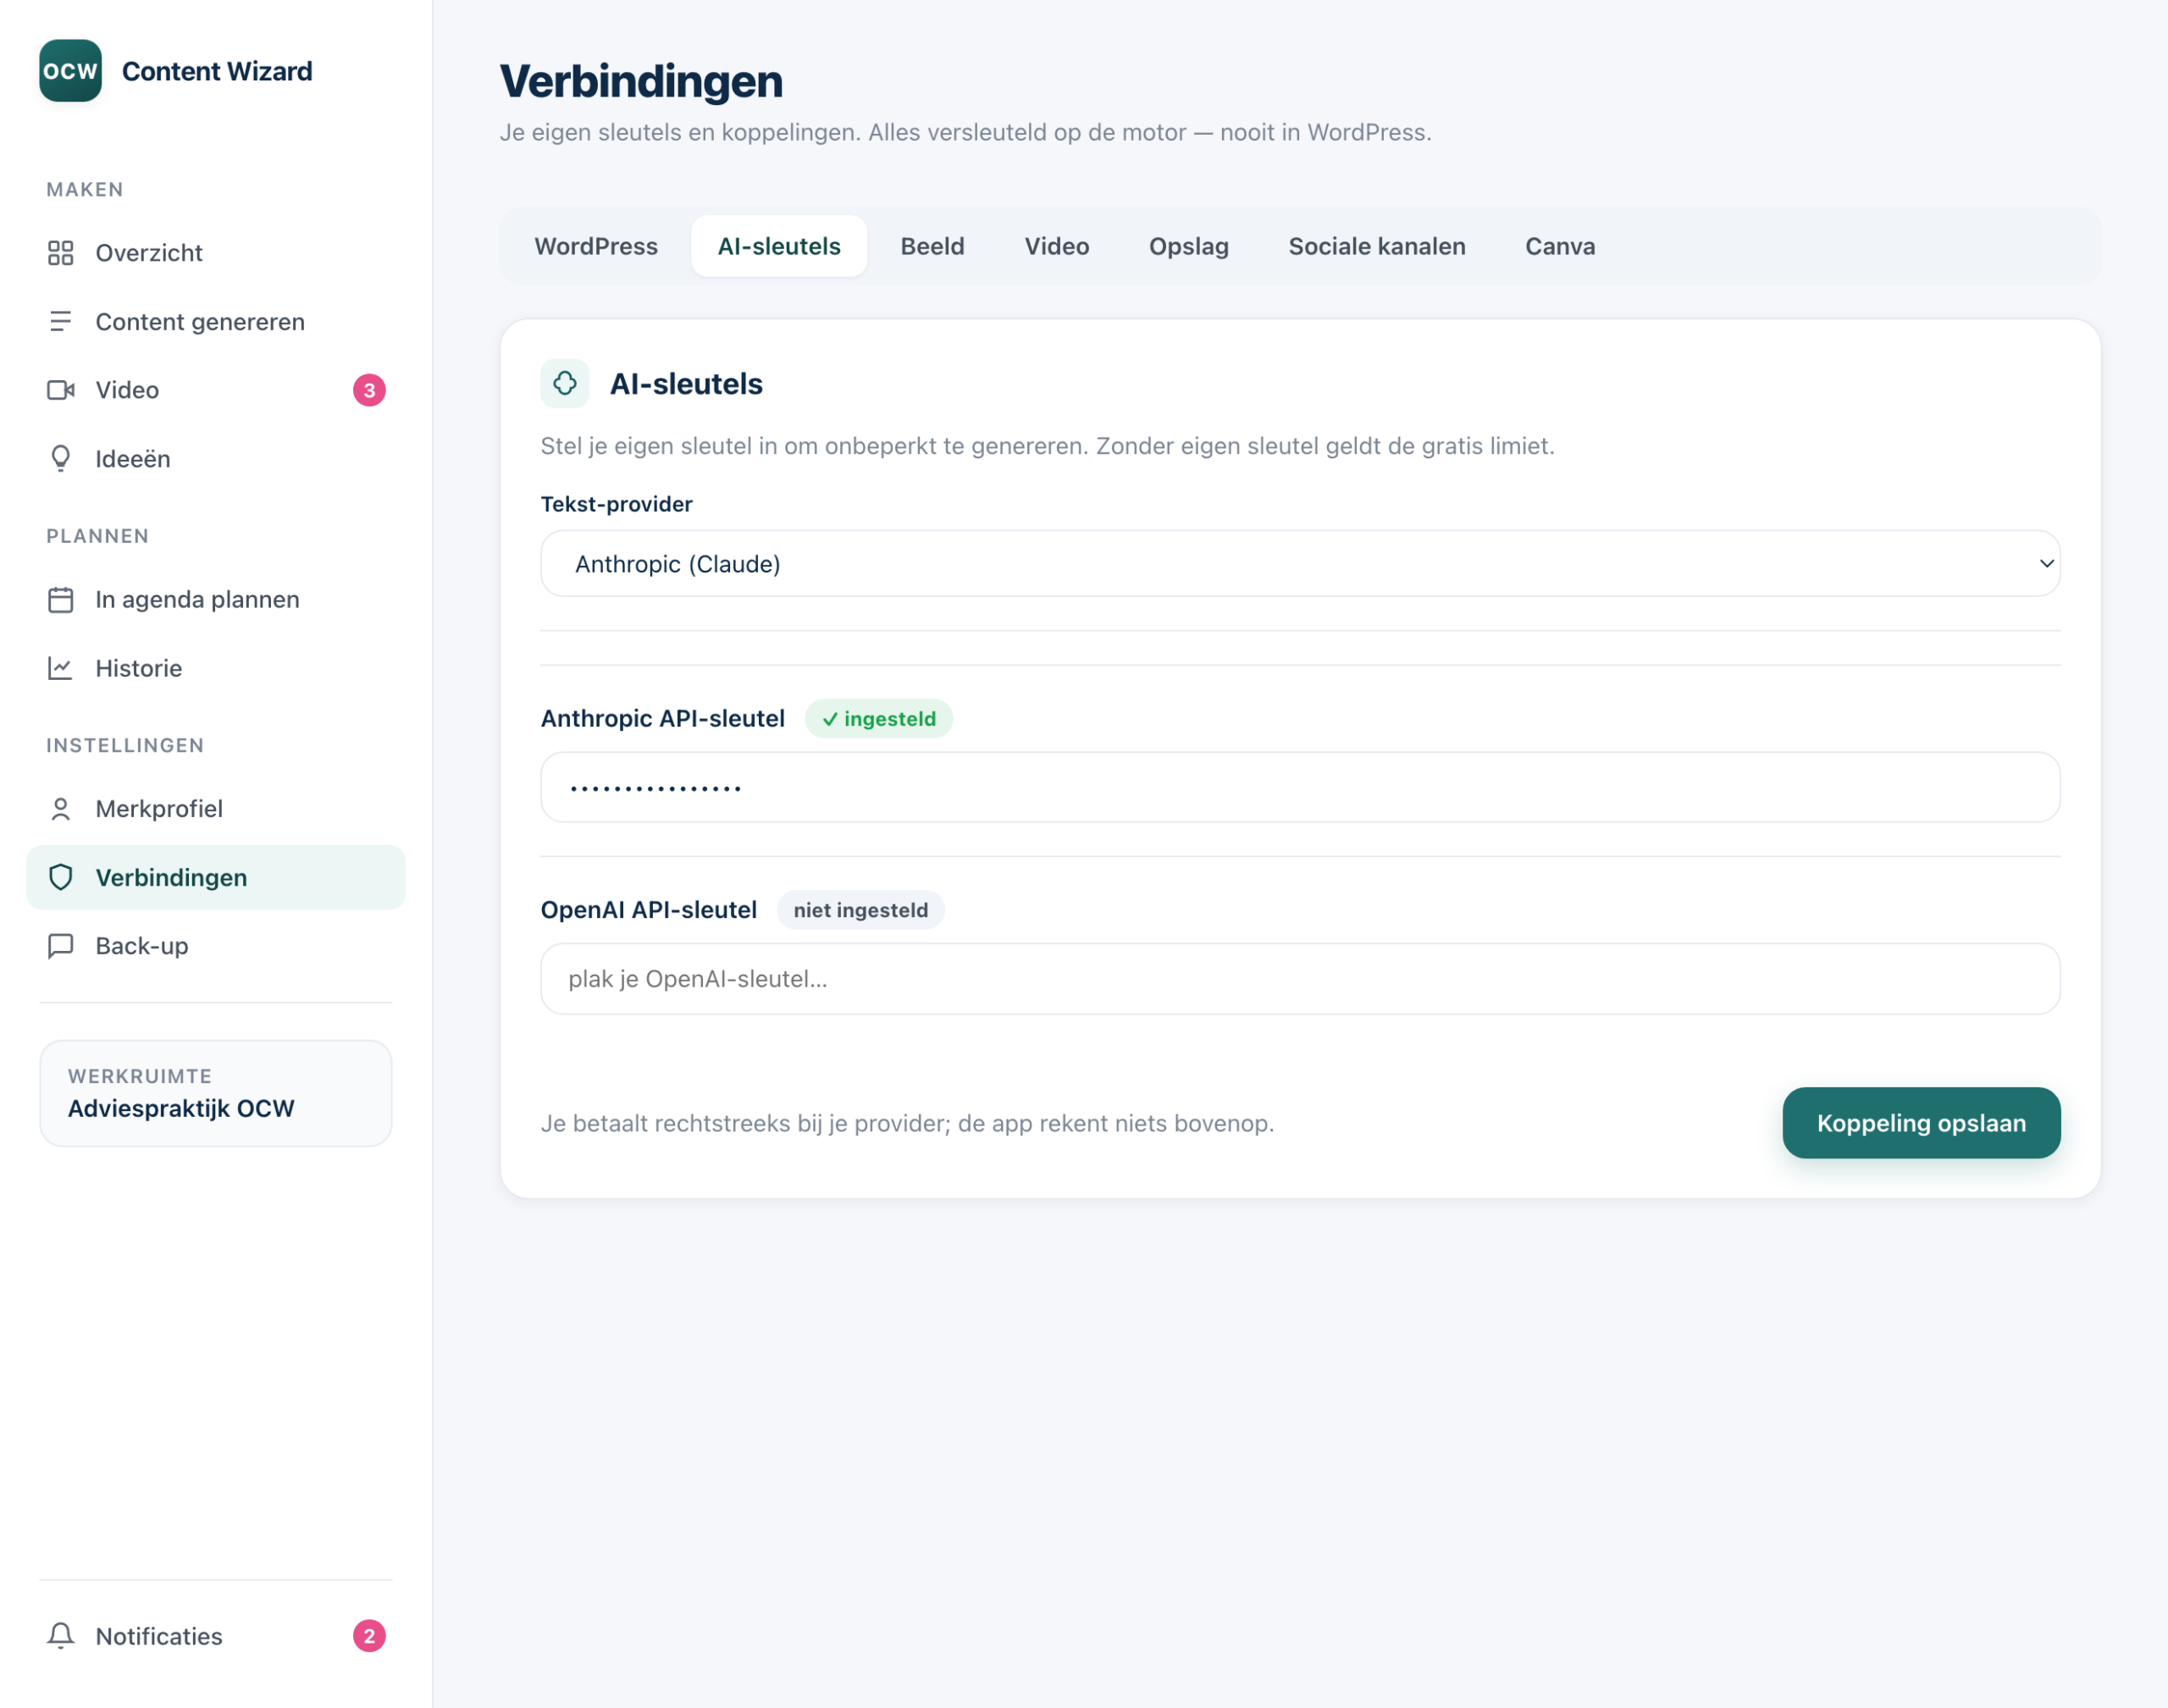Open the Beeld tab

[932, 246]
